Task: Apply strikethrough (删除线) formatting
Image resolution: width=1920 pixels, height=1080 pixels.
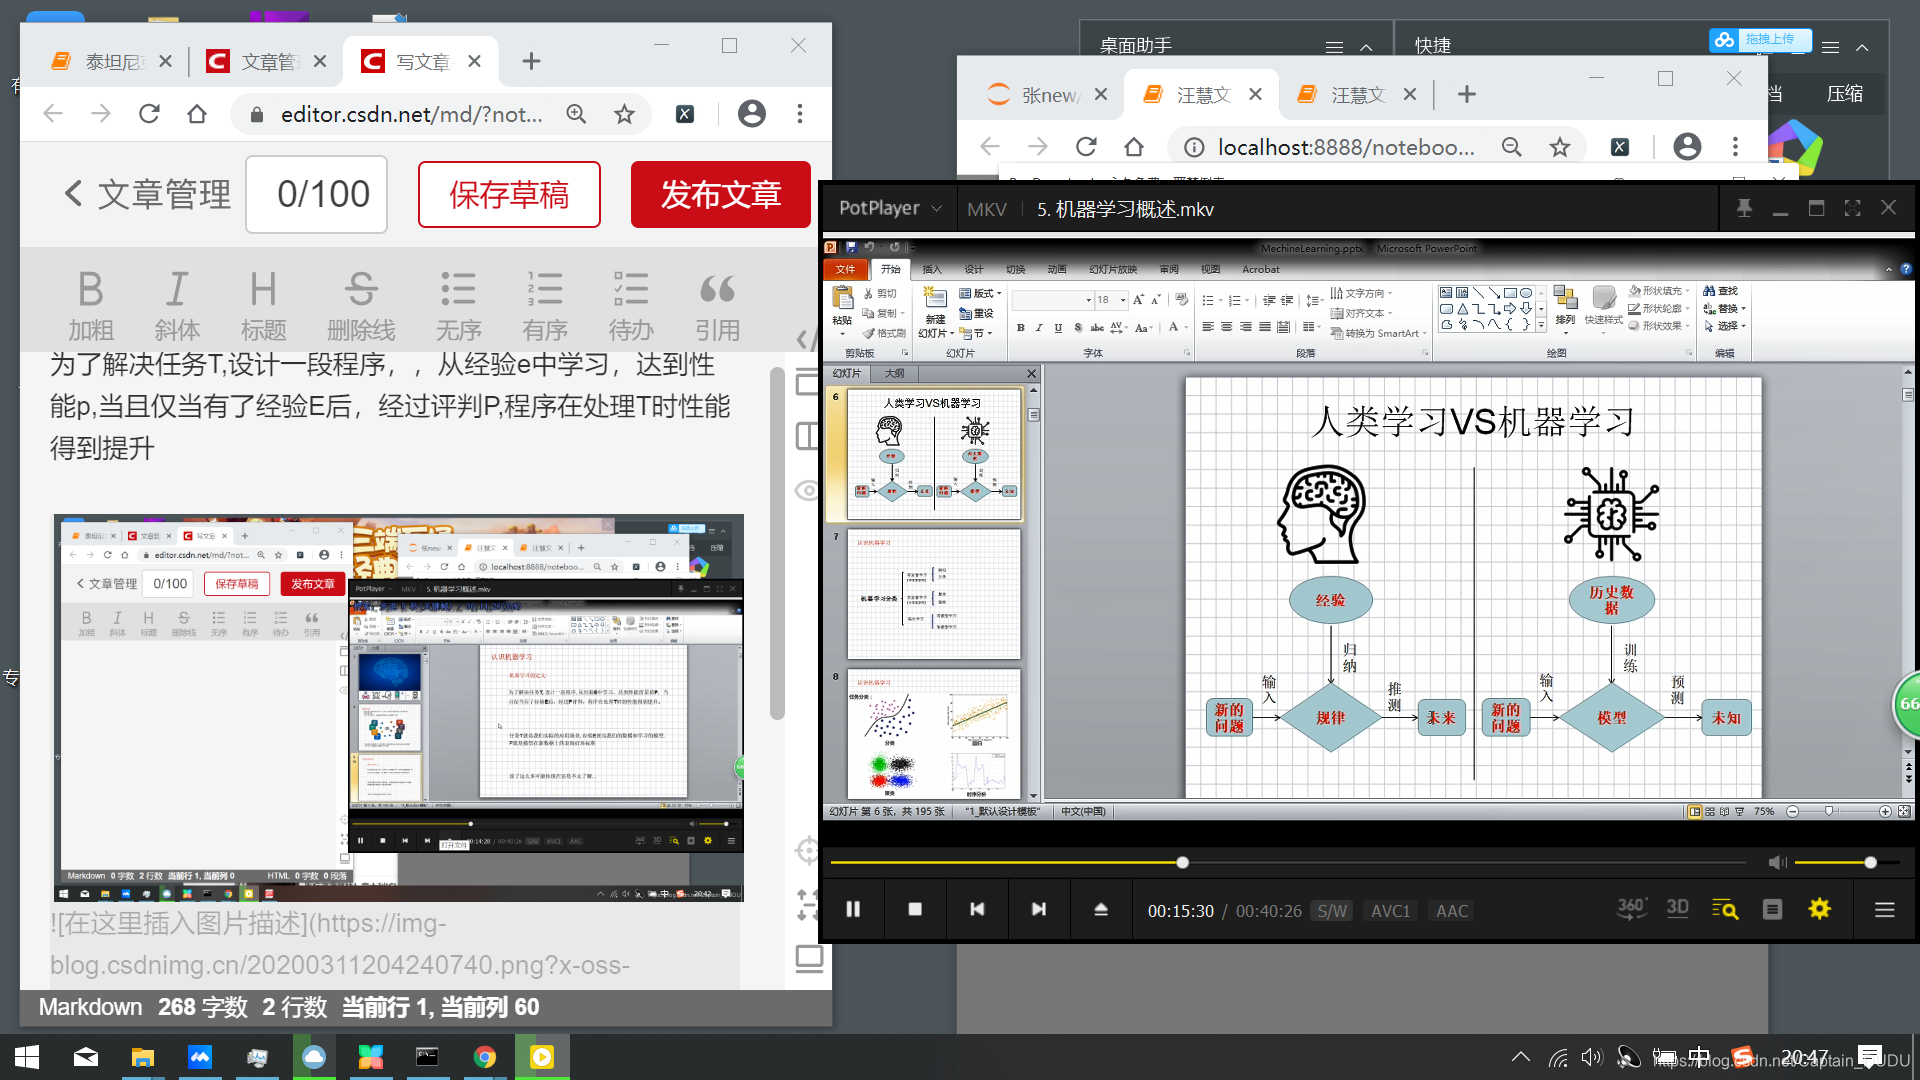Action: coord(361,305)
